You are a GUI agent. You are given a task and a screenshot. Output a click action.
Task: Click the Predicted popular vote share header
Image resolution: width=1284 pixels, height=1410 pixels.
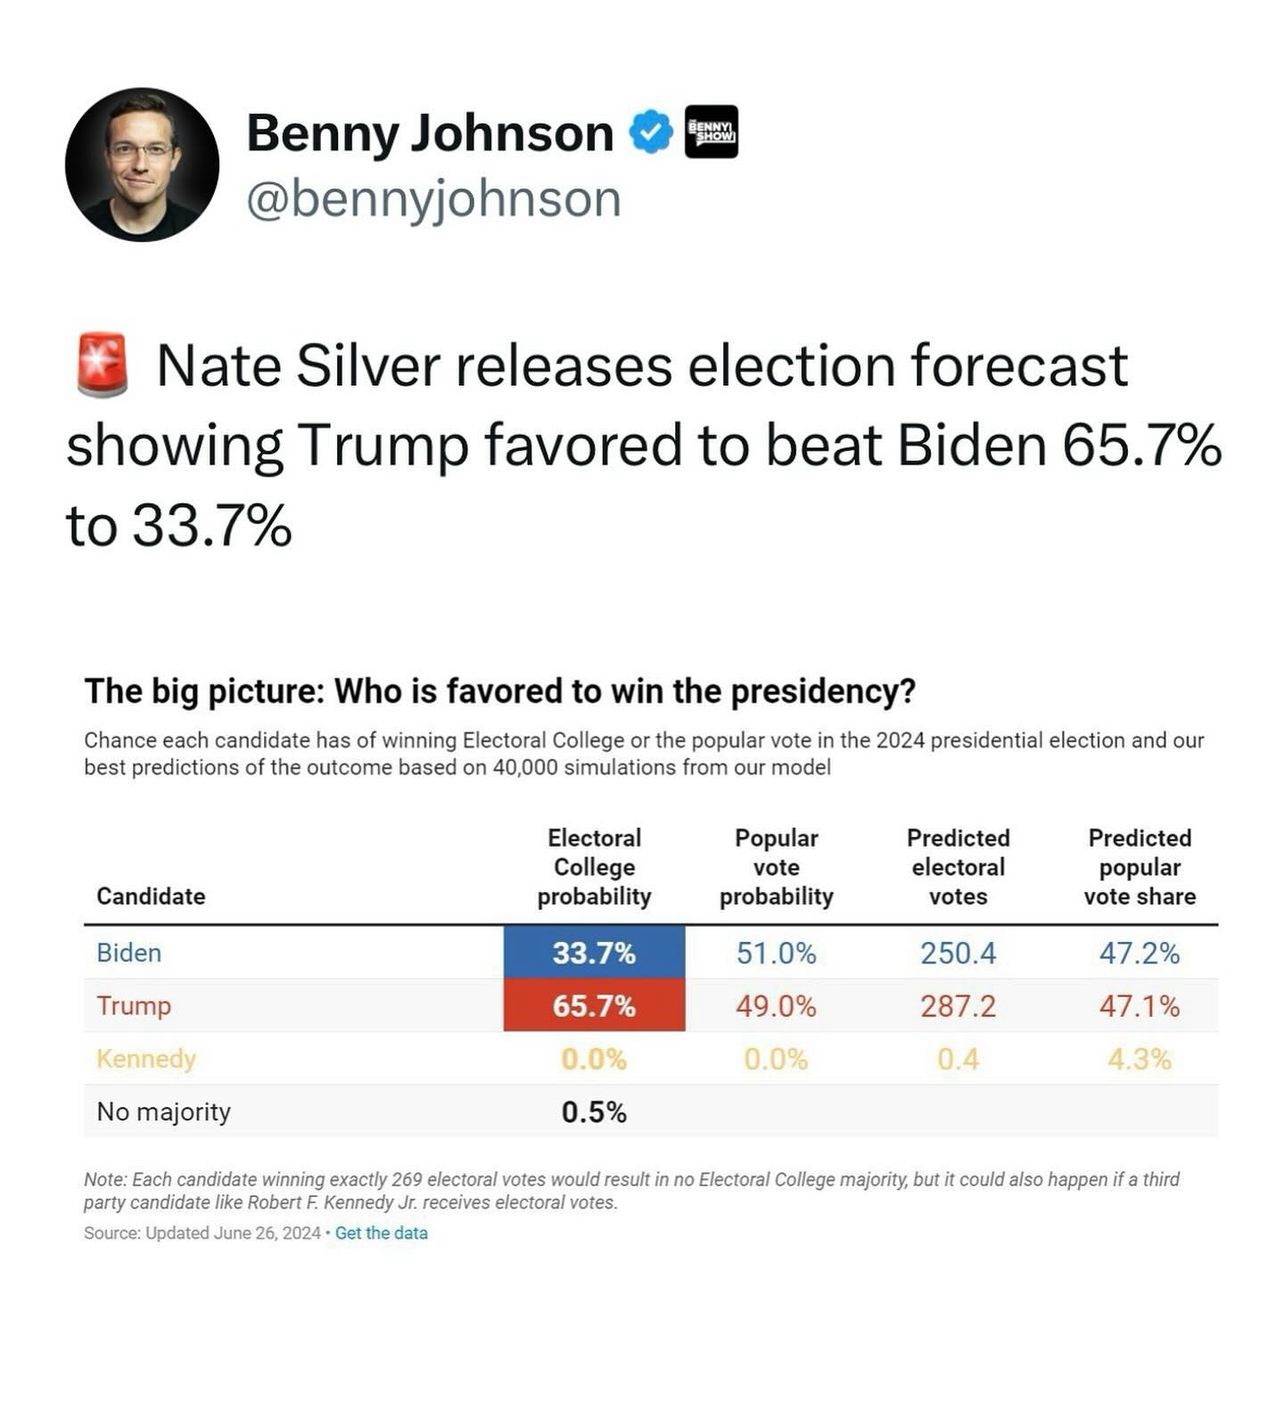(1140, 867)
